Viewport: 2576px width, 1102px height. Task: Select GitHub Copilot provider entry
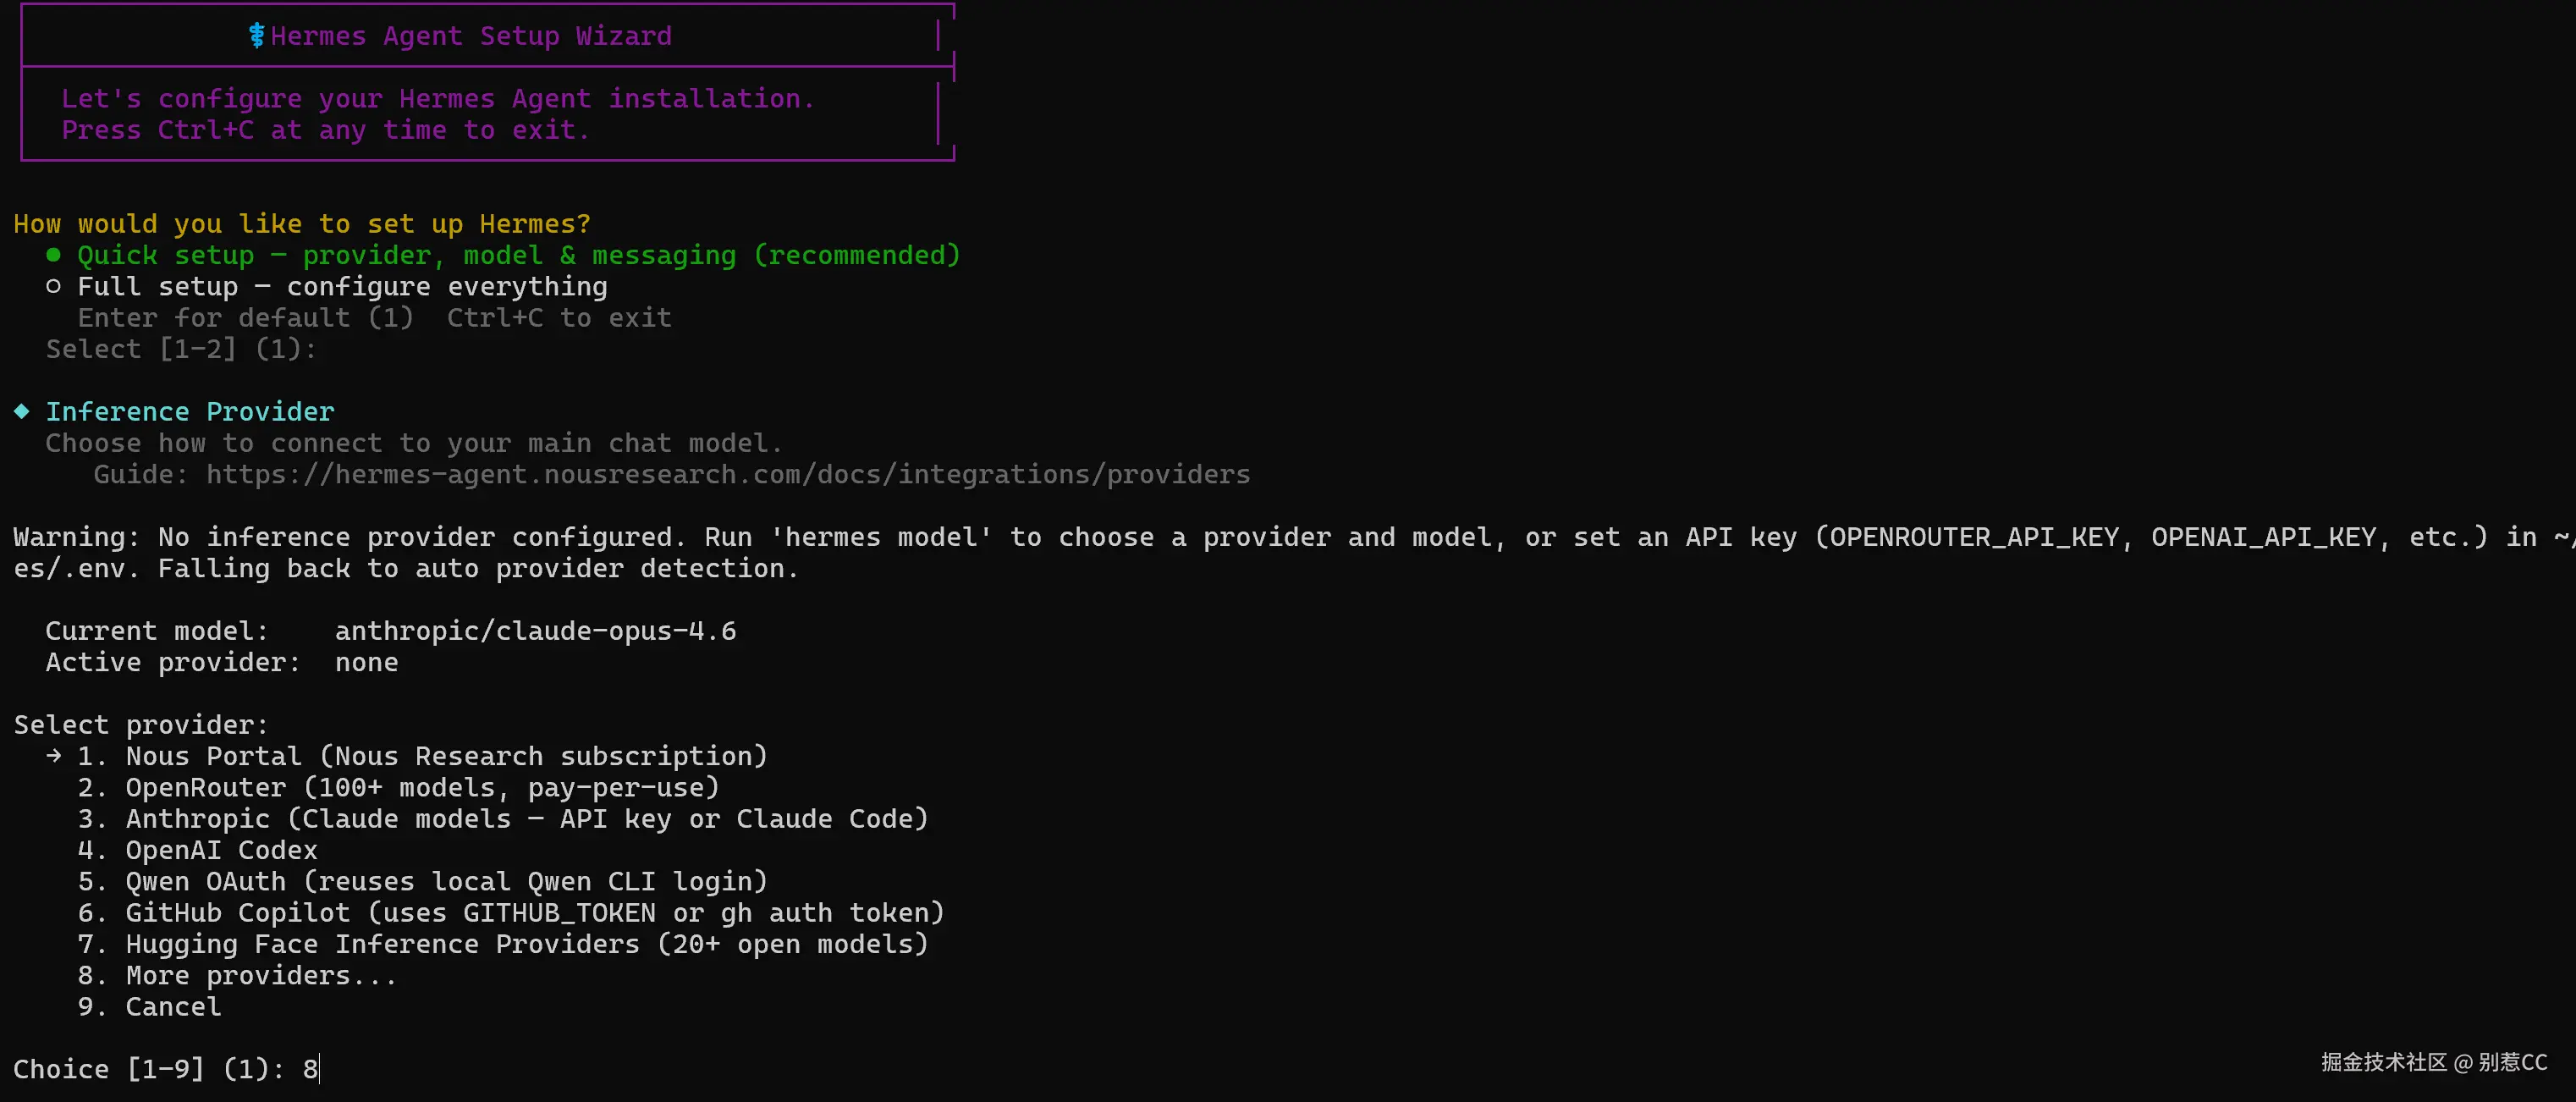[511, 913]
